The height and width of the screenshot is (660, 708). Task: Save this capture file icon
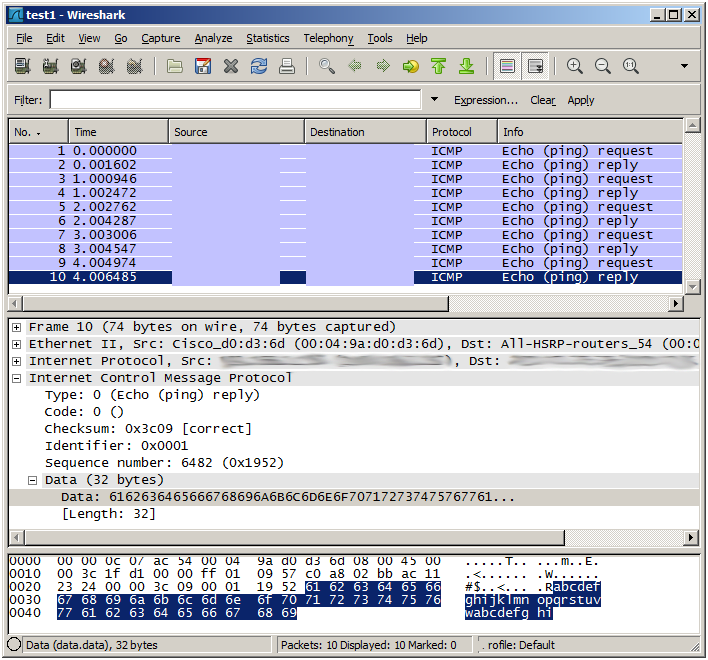point(203,66)
